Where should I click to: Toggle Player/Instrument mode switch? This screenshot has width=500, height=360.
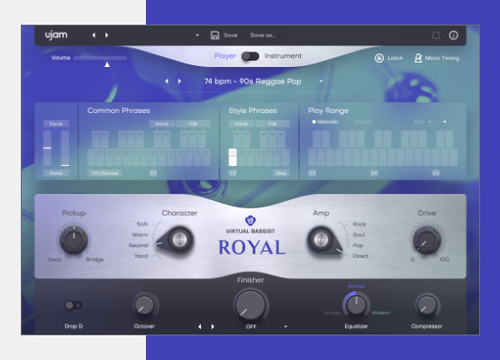[250, 56]
